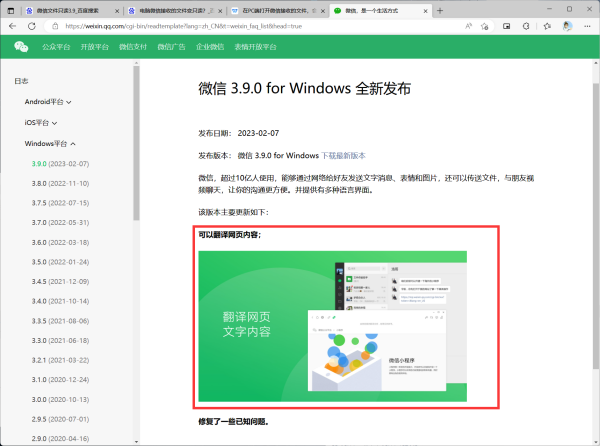Screen dimensions: 600x446
Task: Refresh the page with the reload icon
Action: click(x=34, y=25)
